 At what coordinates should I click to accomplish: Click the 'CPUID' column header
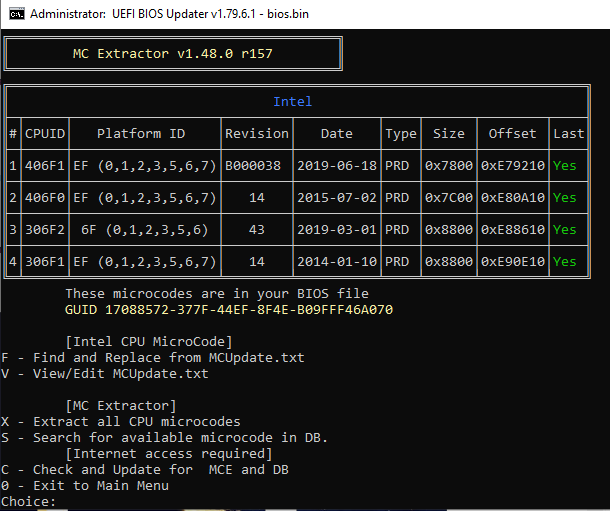(x=45, y=134)
